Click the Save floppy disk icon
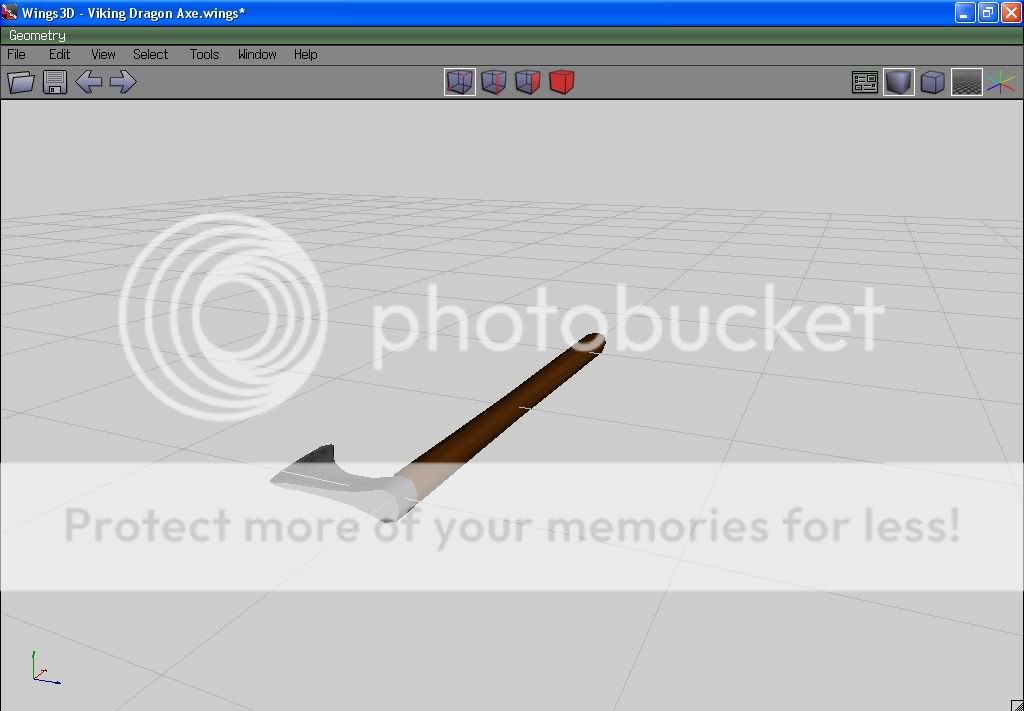The height and width of the screenshot is (711, 1024). click(x=55, y=82)
